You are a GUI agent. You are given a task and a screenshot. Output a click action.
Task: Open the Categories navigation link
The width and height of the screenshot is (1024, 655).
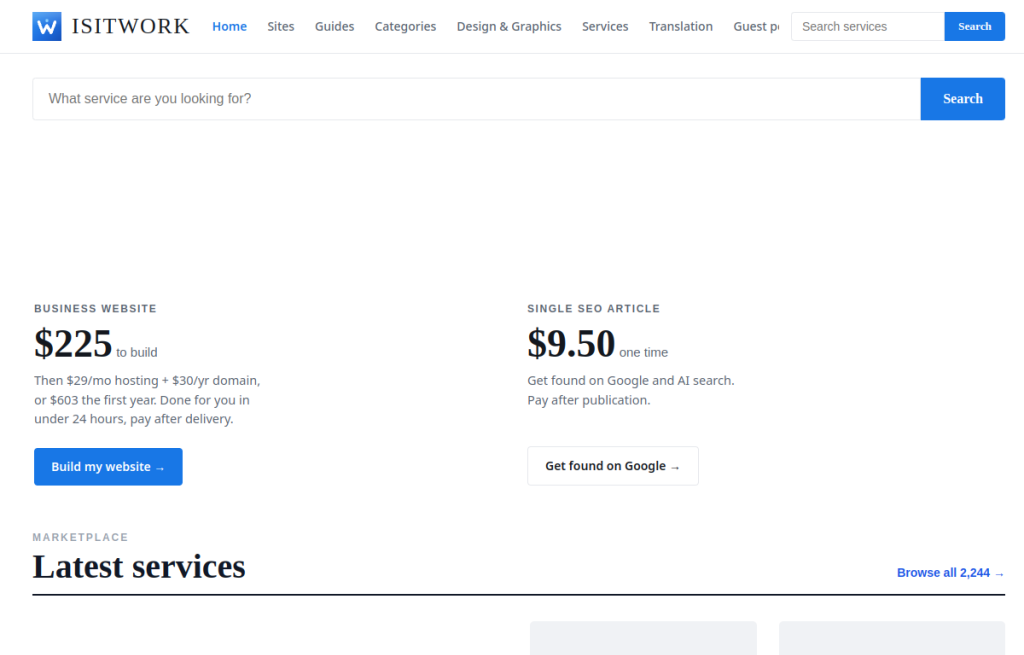pyautogui.click(x=406, y=27)
